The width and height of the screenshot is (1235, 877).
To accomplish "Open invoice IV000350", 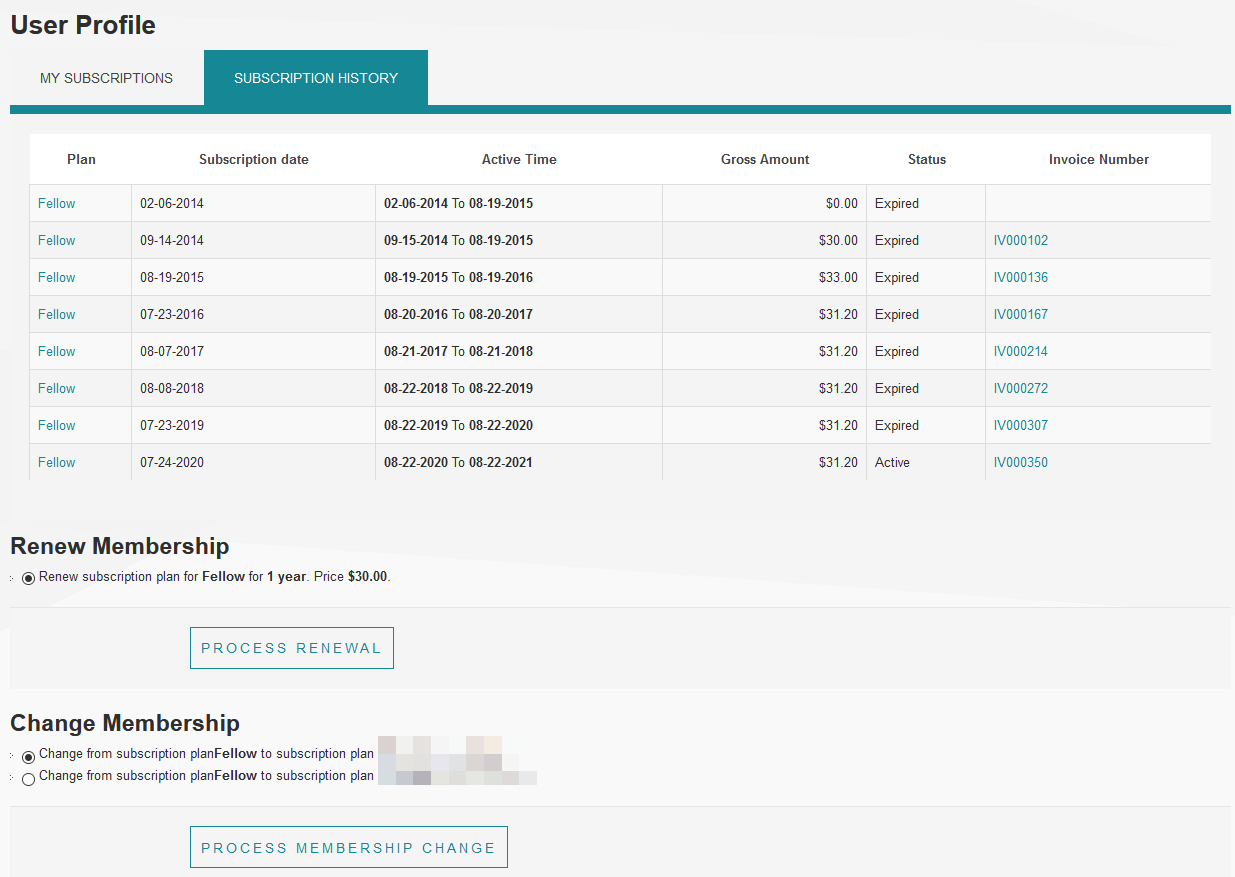I will click(x=1021, y=462).
